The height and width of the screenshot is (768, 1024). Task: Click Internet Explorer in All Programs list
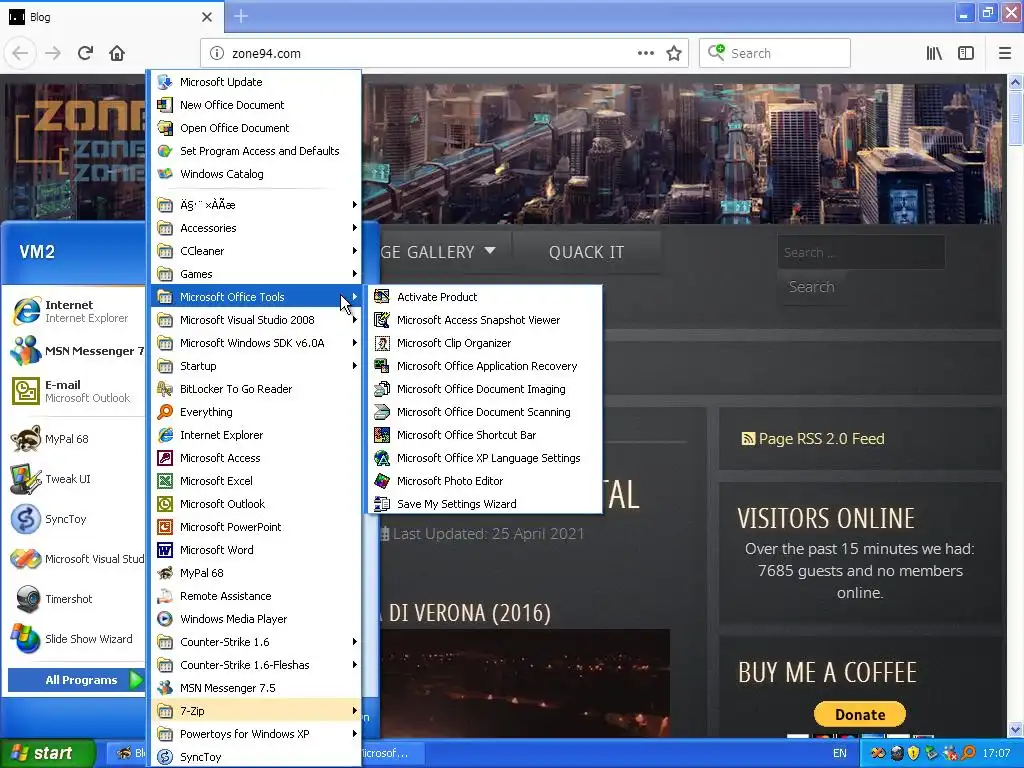(256, 435)
